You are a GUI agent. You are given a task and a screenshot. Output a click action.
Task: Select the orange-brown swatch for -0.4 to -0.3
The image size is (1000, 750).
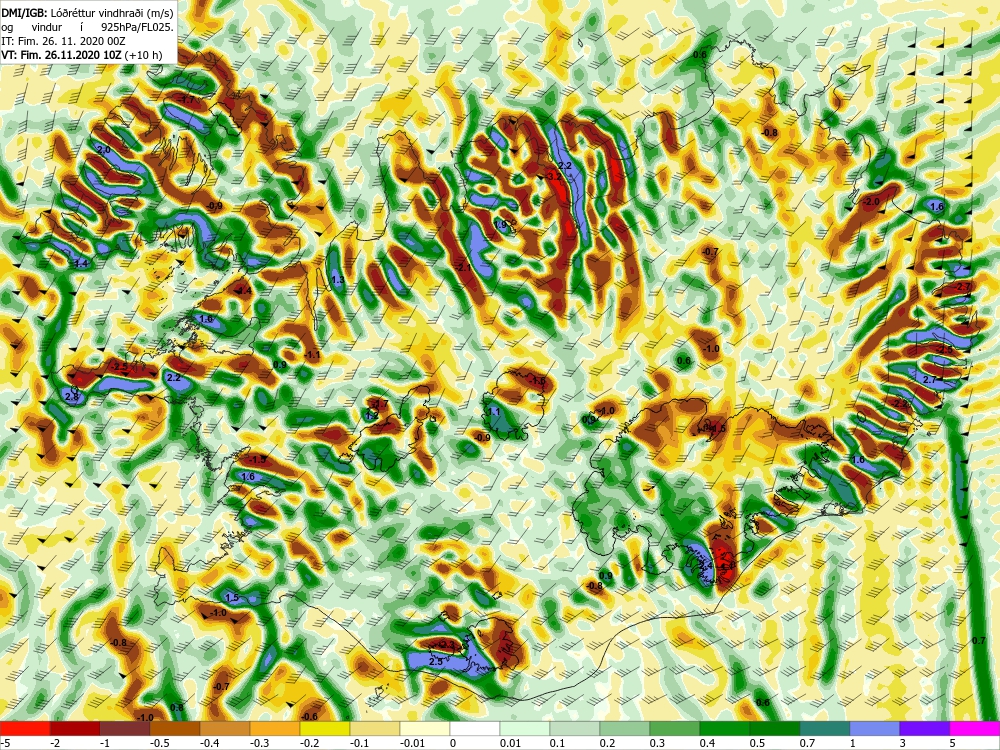click(225, 728)
